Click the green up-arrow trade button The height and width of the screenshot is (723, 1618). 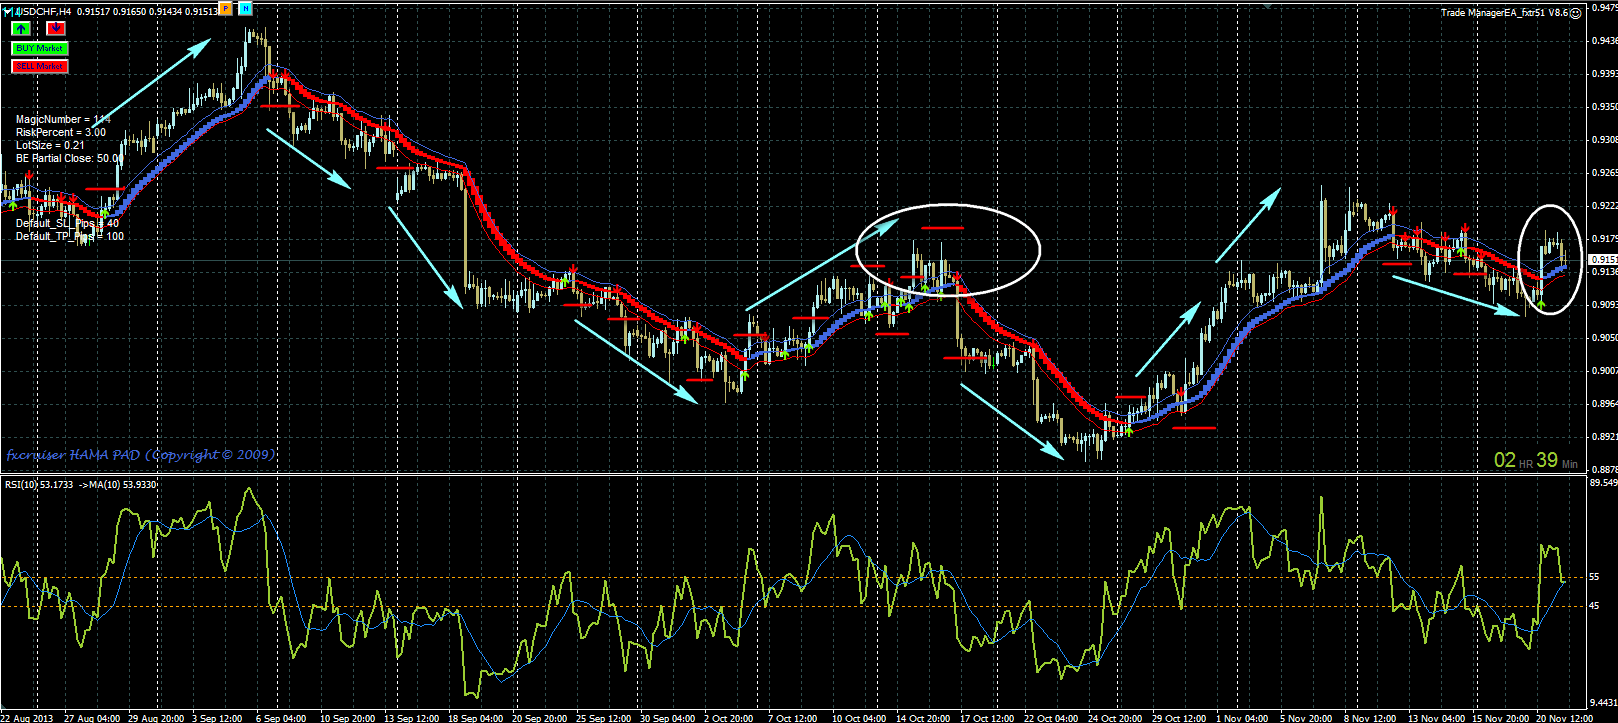click(x=21, y=29)
